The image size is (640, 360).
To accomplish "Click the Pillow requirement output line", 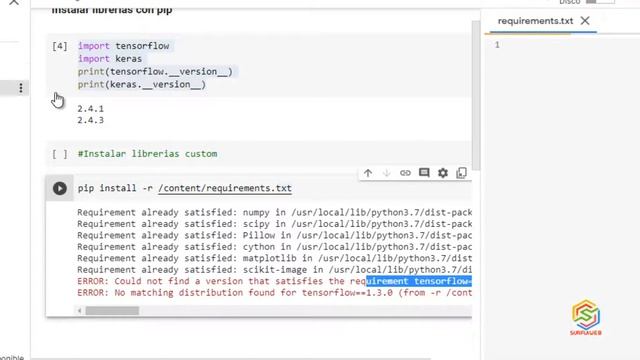I will coord(274,235).
